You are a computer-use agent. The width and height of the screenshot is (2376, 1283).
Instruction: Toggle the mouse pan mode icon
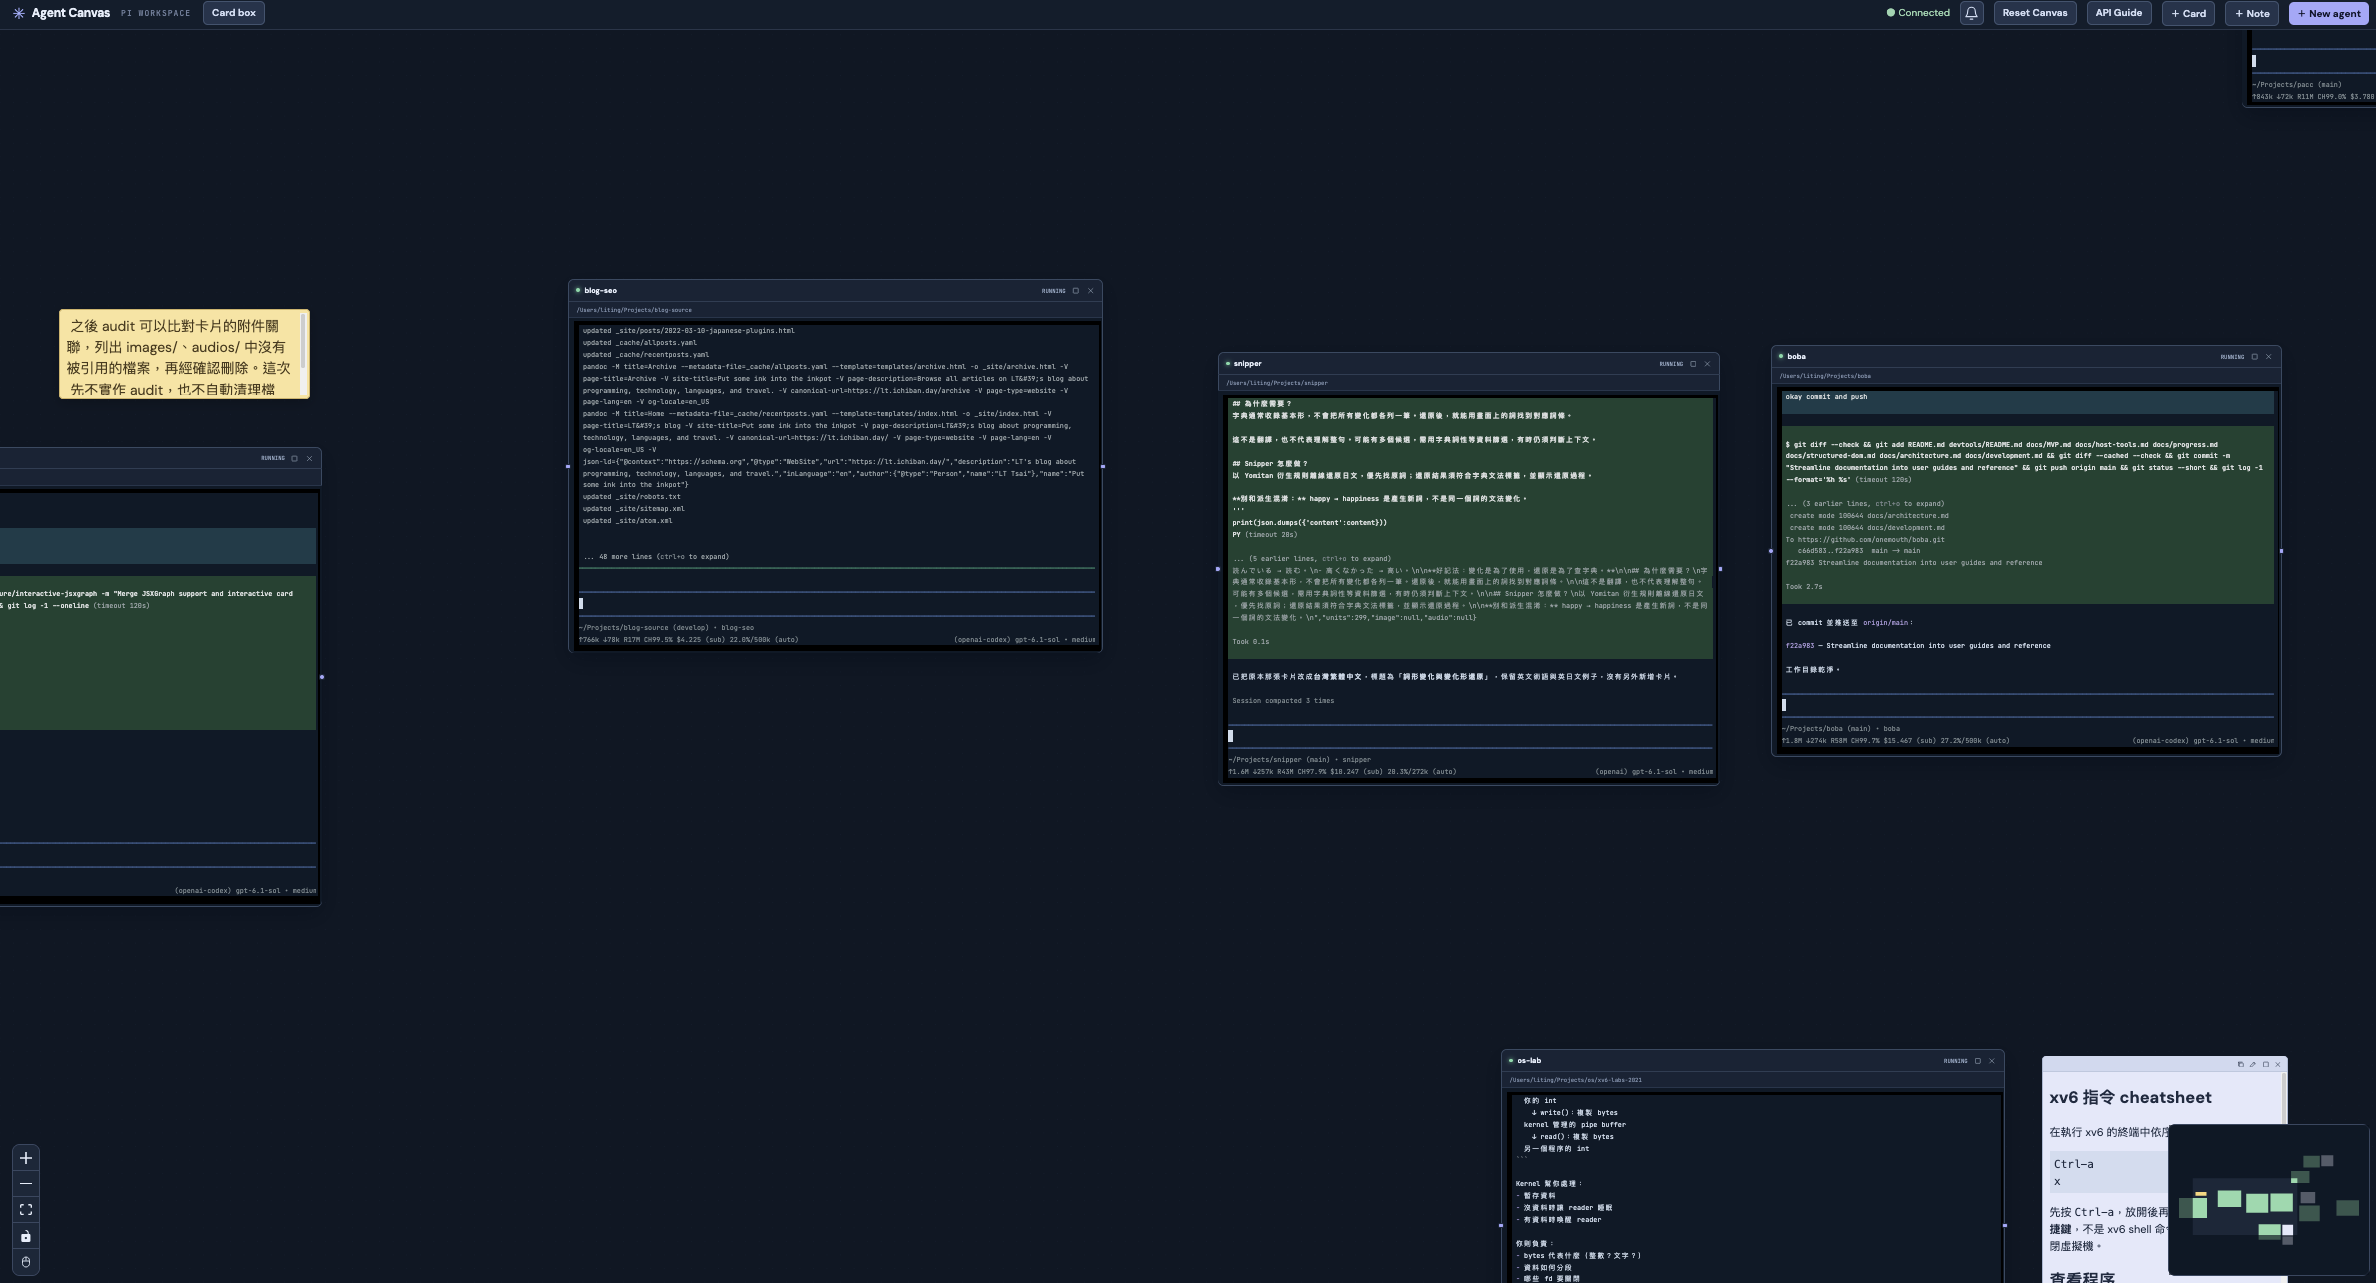click(x=26, y=1262)
